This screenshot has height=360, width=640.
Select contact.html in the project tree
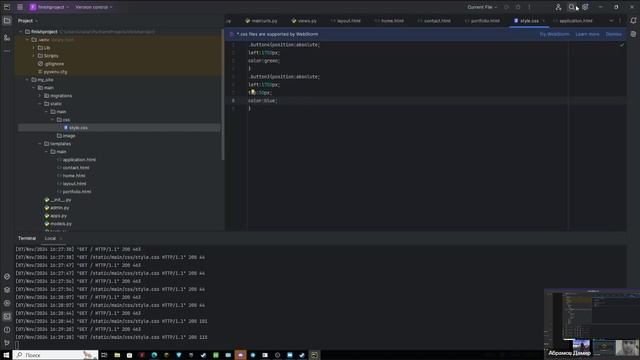tap(73, 168)
